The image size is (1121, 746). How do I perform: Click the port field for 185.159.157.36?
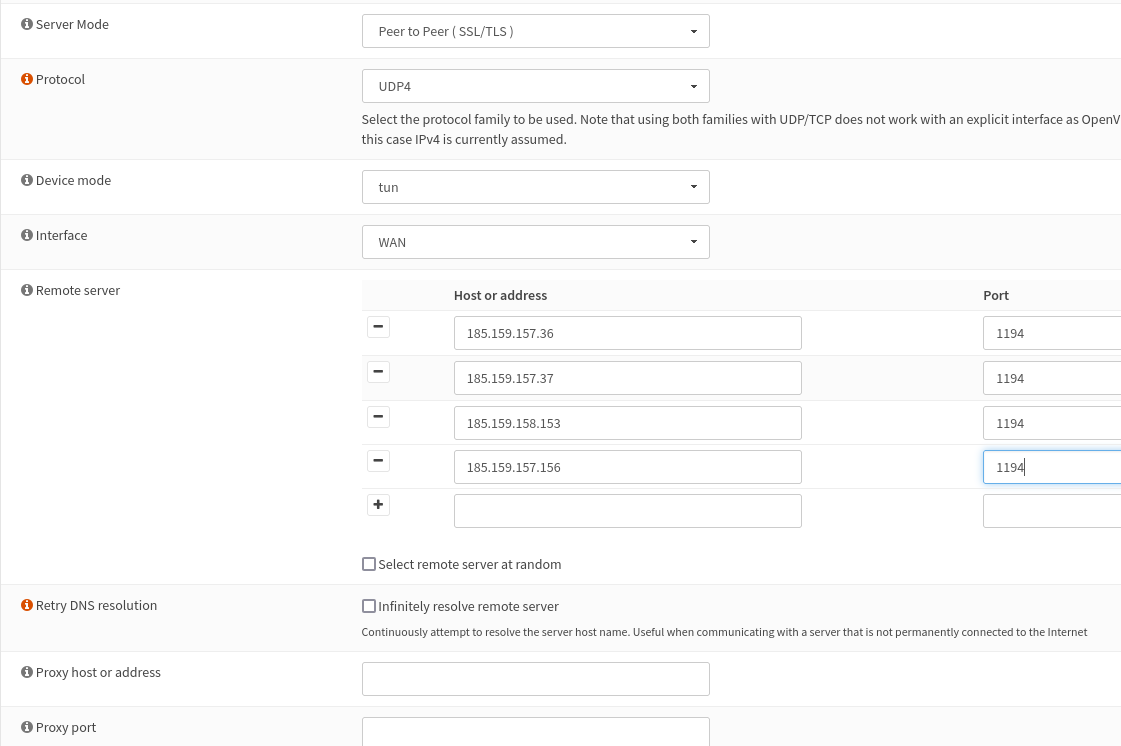(x=1052, y=333)
